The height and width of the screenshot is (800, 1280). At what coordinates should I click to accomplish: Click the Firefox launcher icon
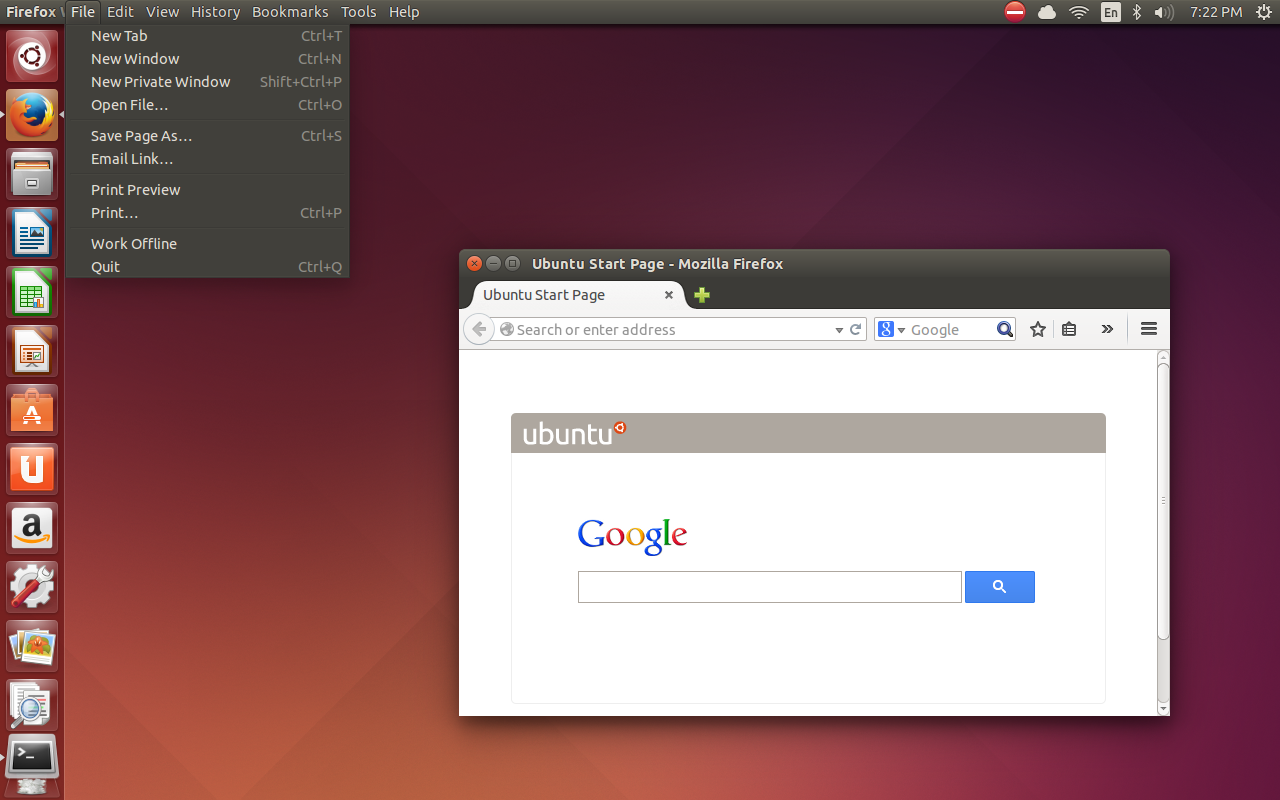[32, 115]
